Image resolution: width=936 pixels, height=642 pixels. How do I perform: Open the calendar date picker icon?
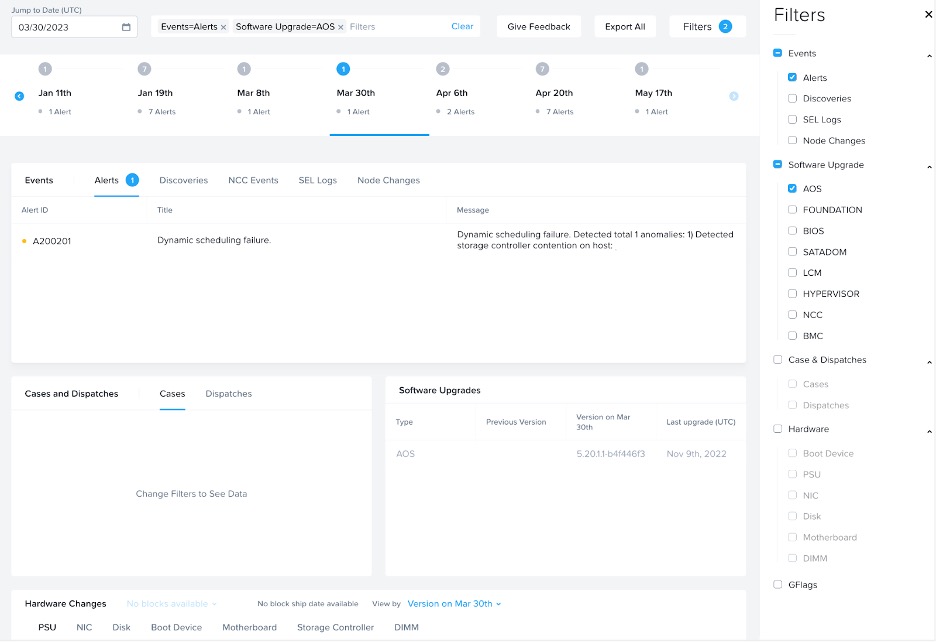[126, 27]
